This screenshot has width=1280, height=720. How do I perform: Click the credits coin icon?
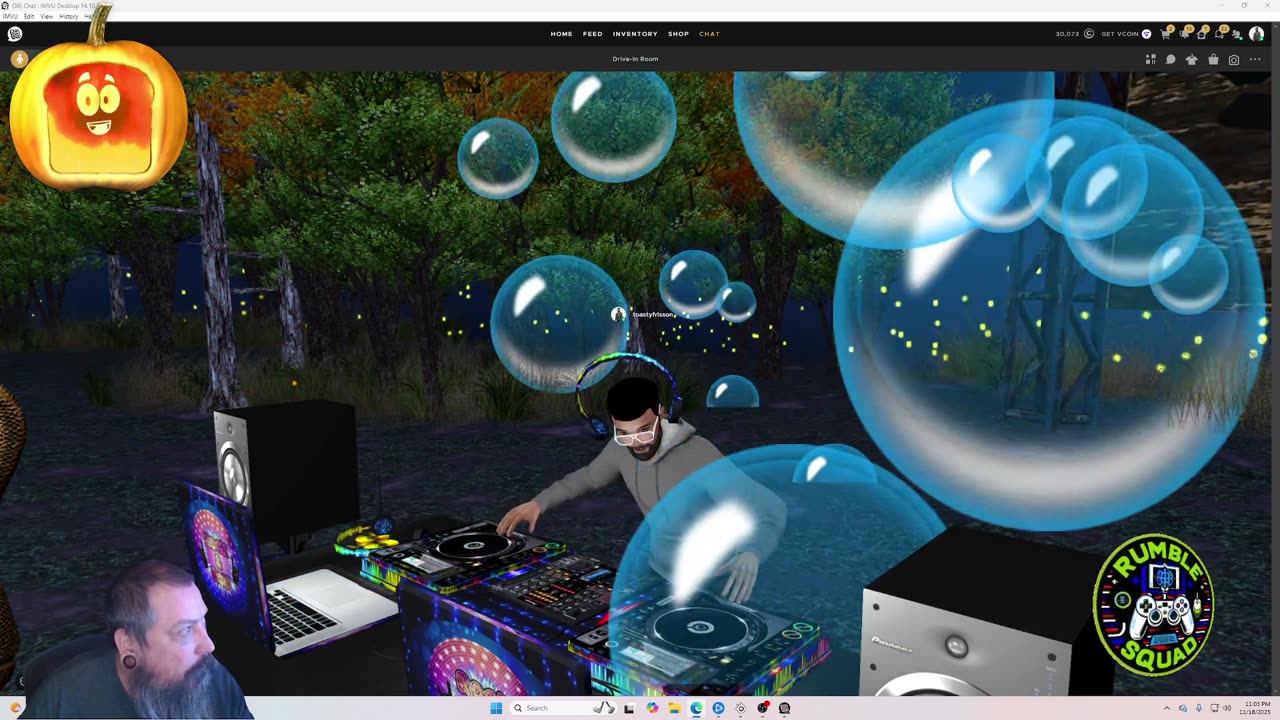tap(1089, 34)
